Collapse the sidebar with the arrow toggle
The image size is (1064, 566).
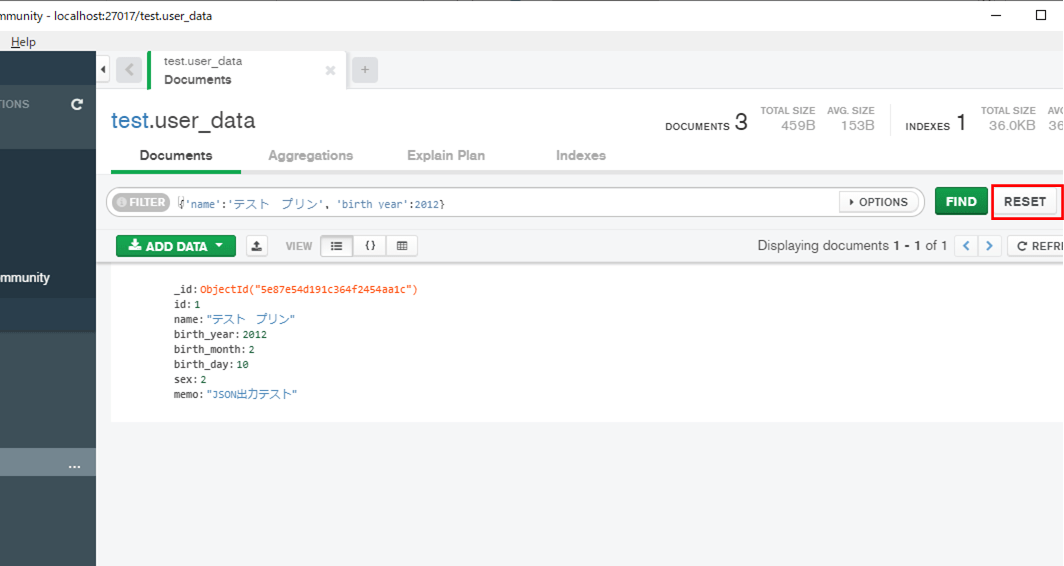103,69
